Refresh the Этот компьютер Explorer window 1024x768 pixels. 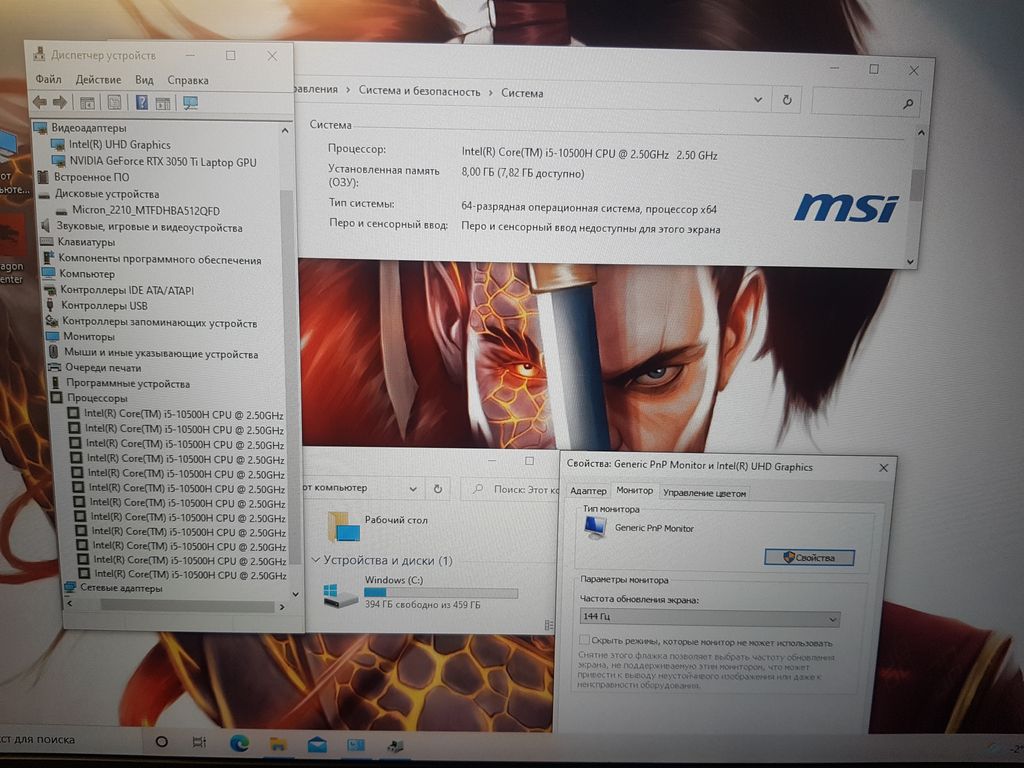pyautogui.click(x=438, y=488)
